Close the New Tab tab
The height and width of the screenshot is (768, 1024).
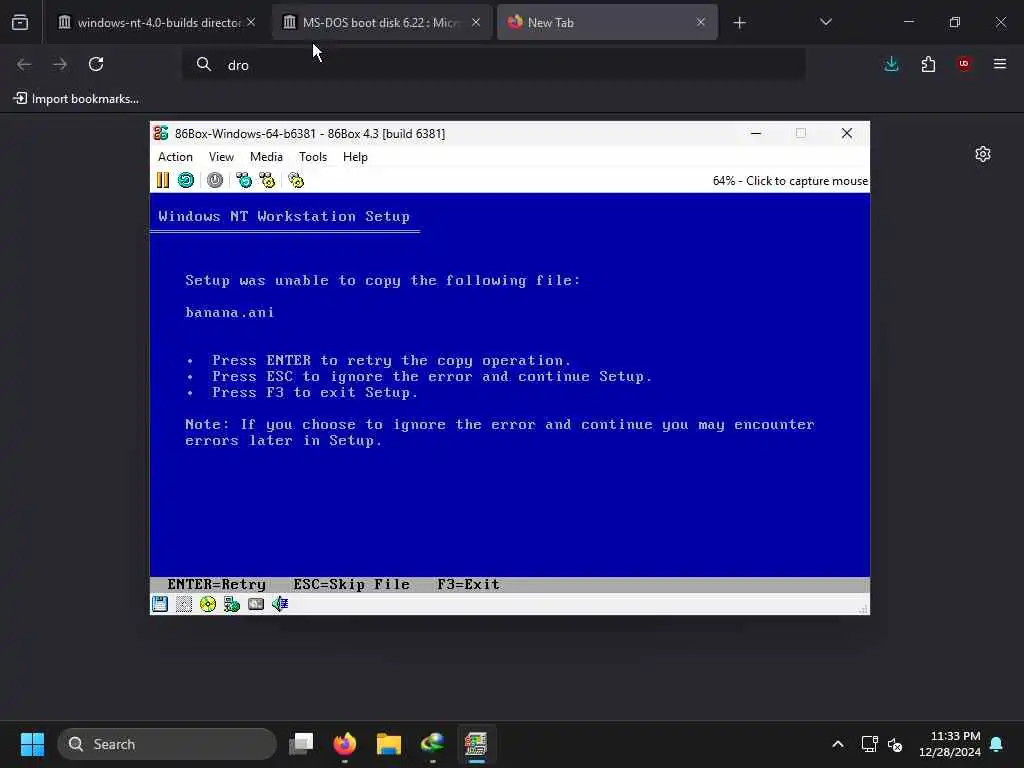click(701, 22)
